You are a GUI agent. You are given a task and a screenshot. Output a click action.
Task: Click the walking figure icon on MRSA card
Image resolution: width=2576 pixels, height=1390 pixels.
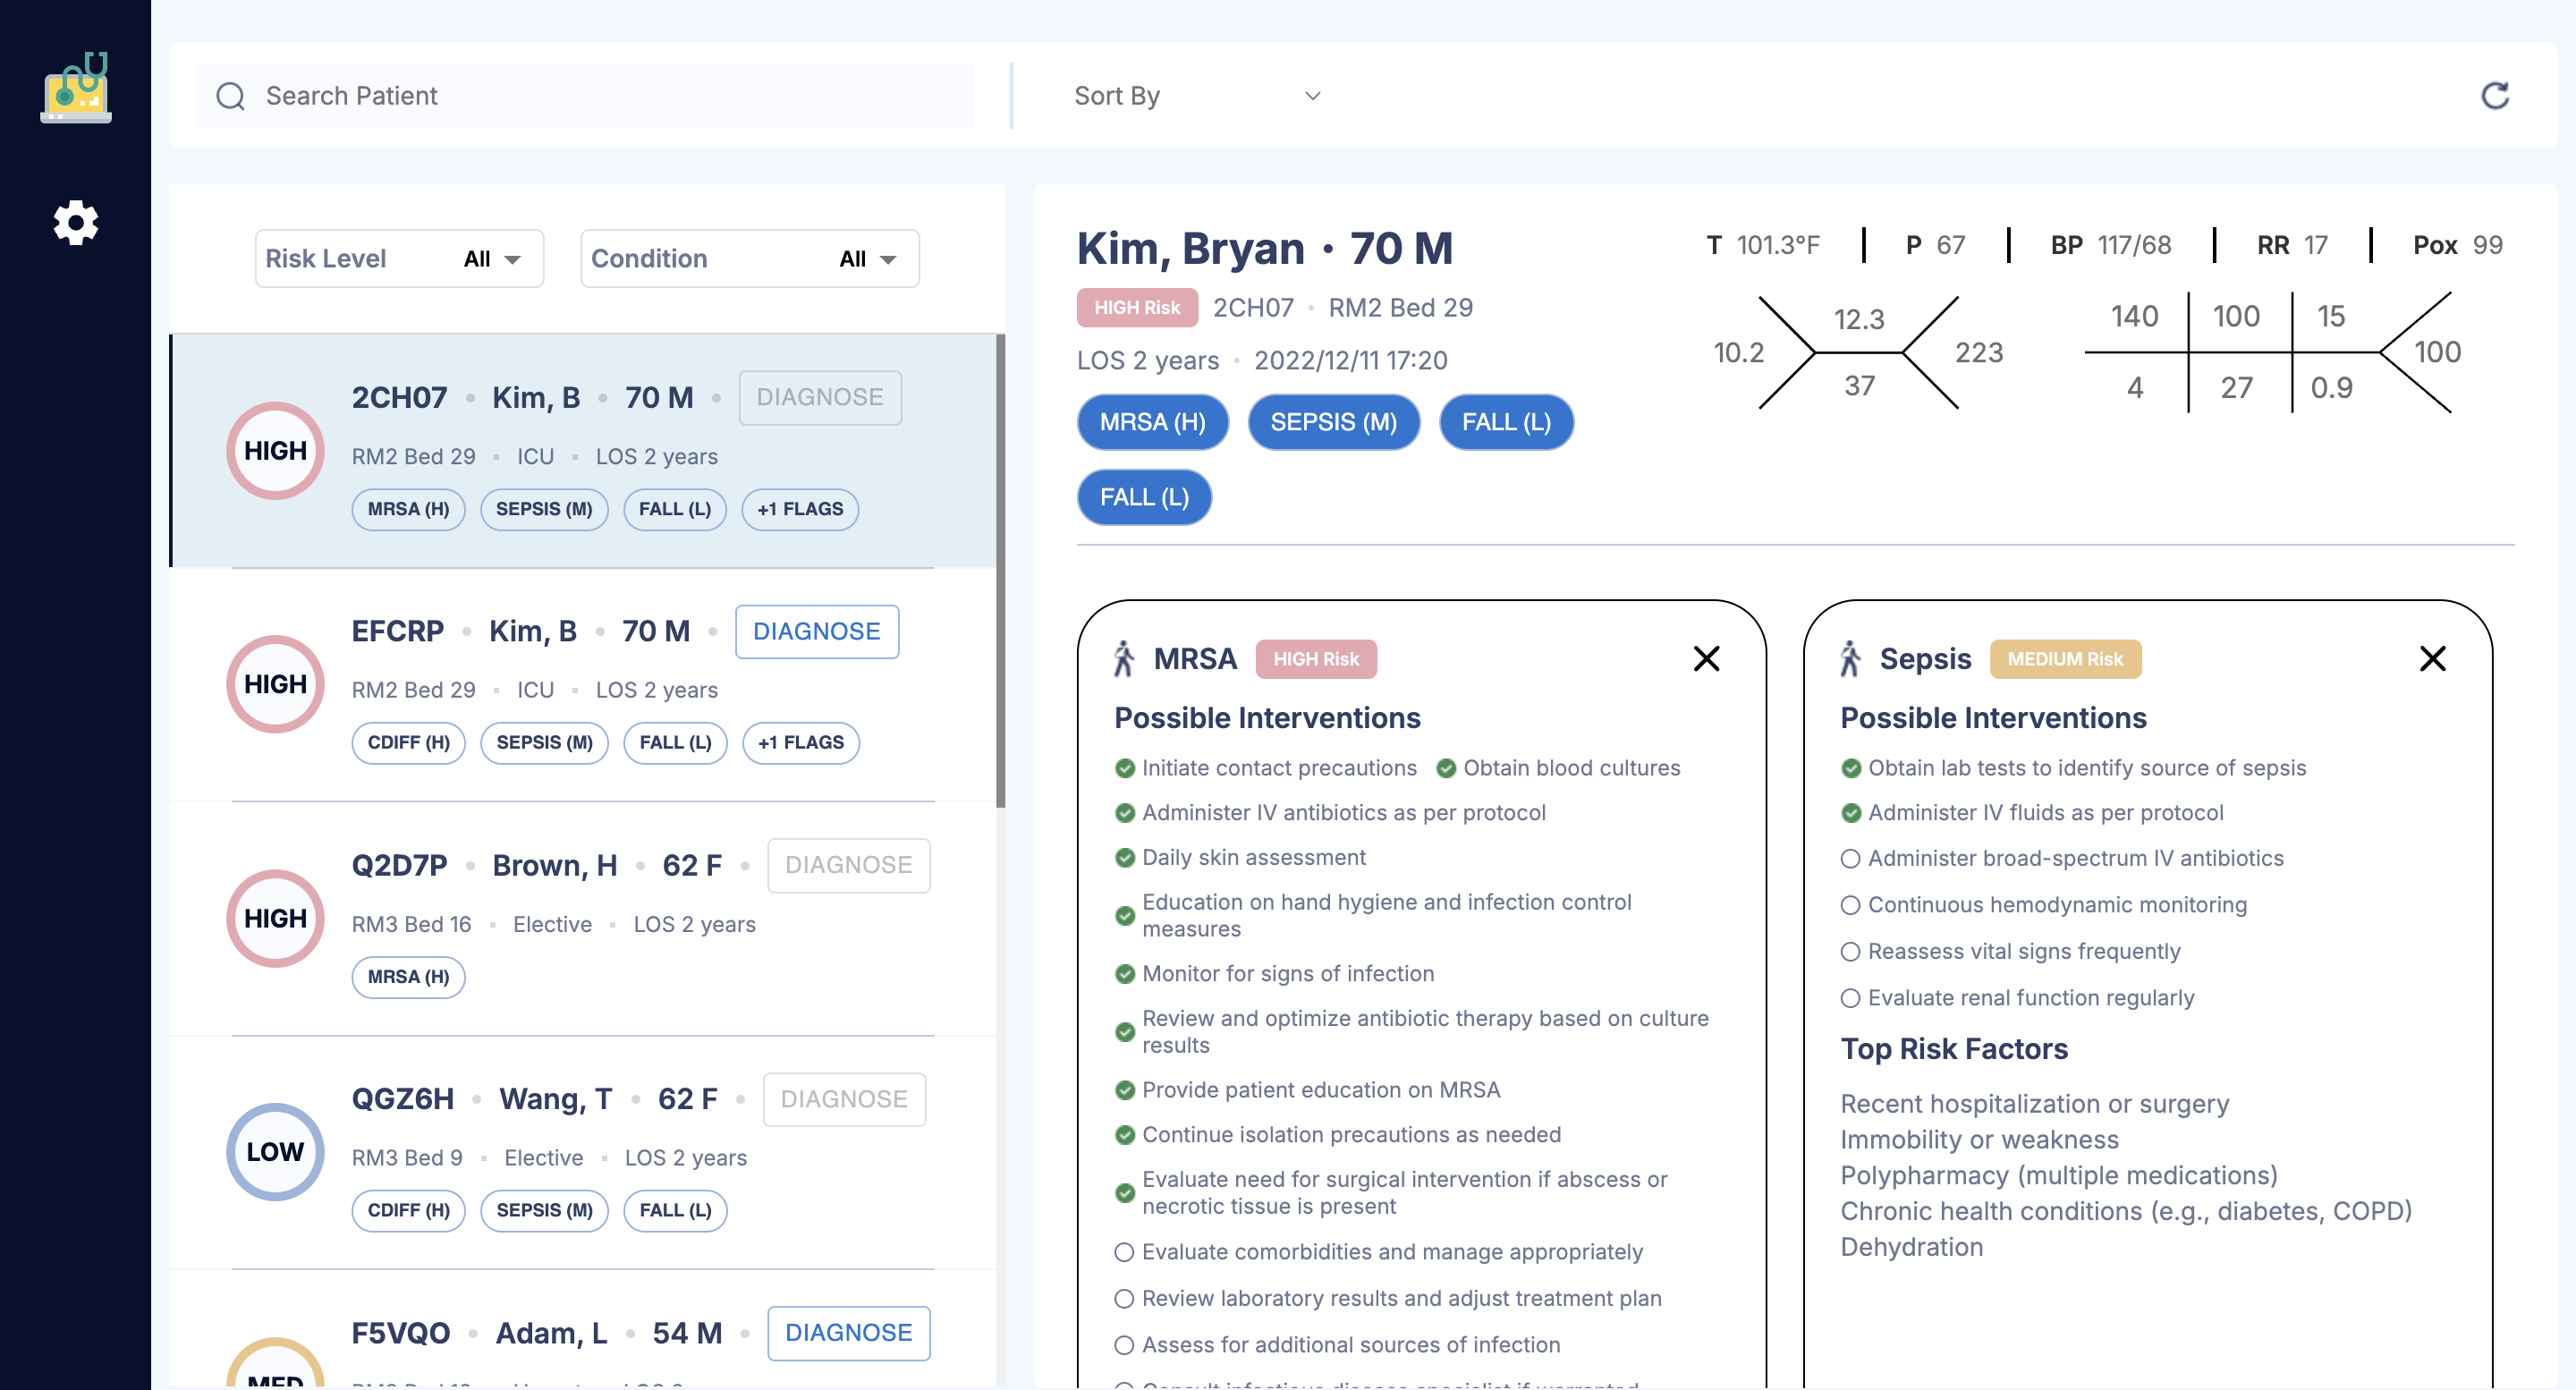pyautogui.click(x=1123, y=657)
